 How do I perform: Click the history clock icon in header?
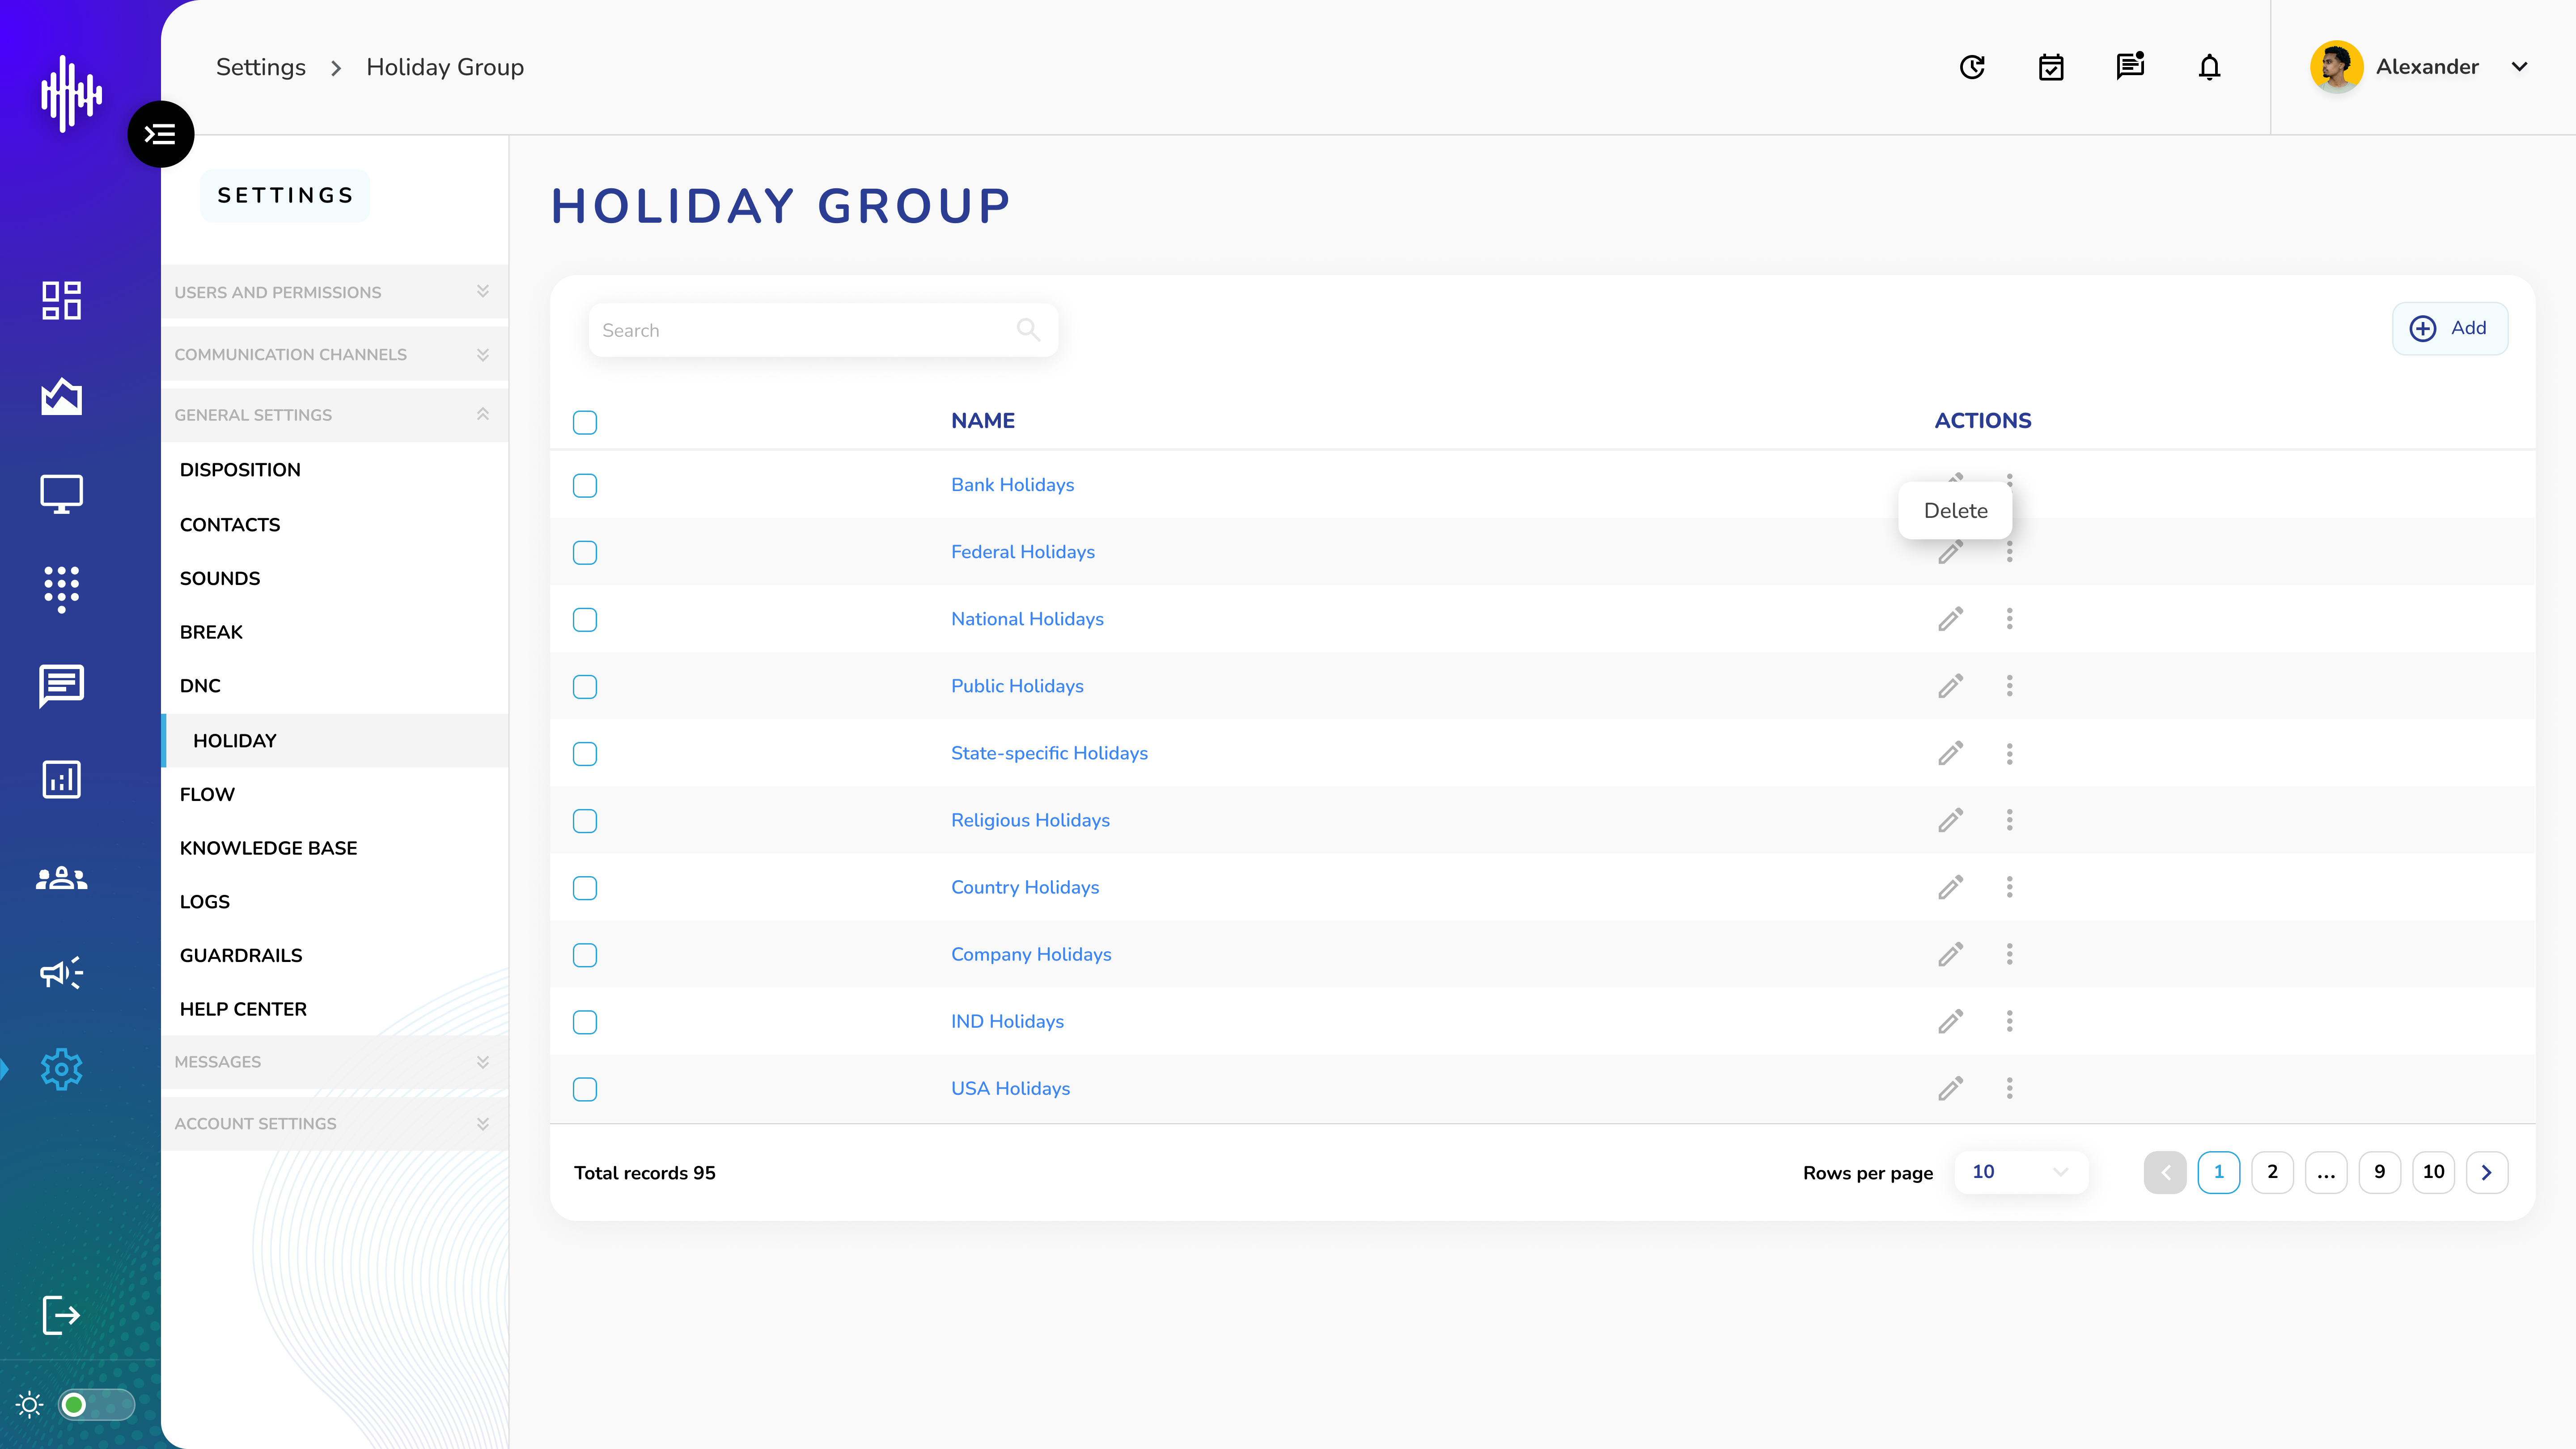pos(1972,67)
